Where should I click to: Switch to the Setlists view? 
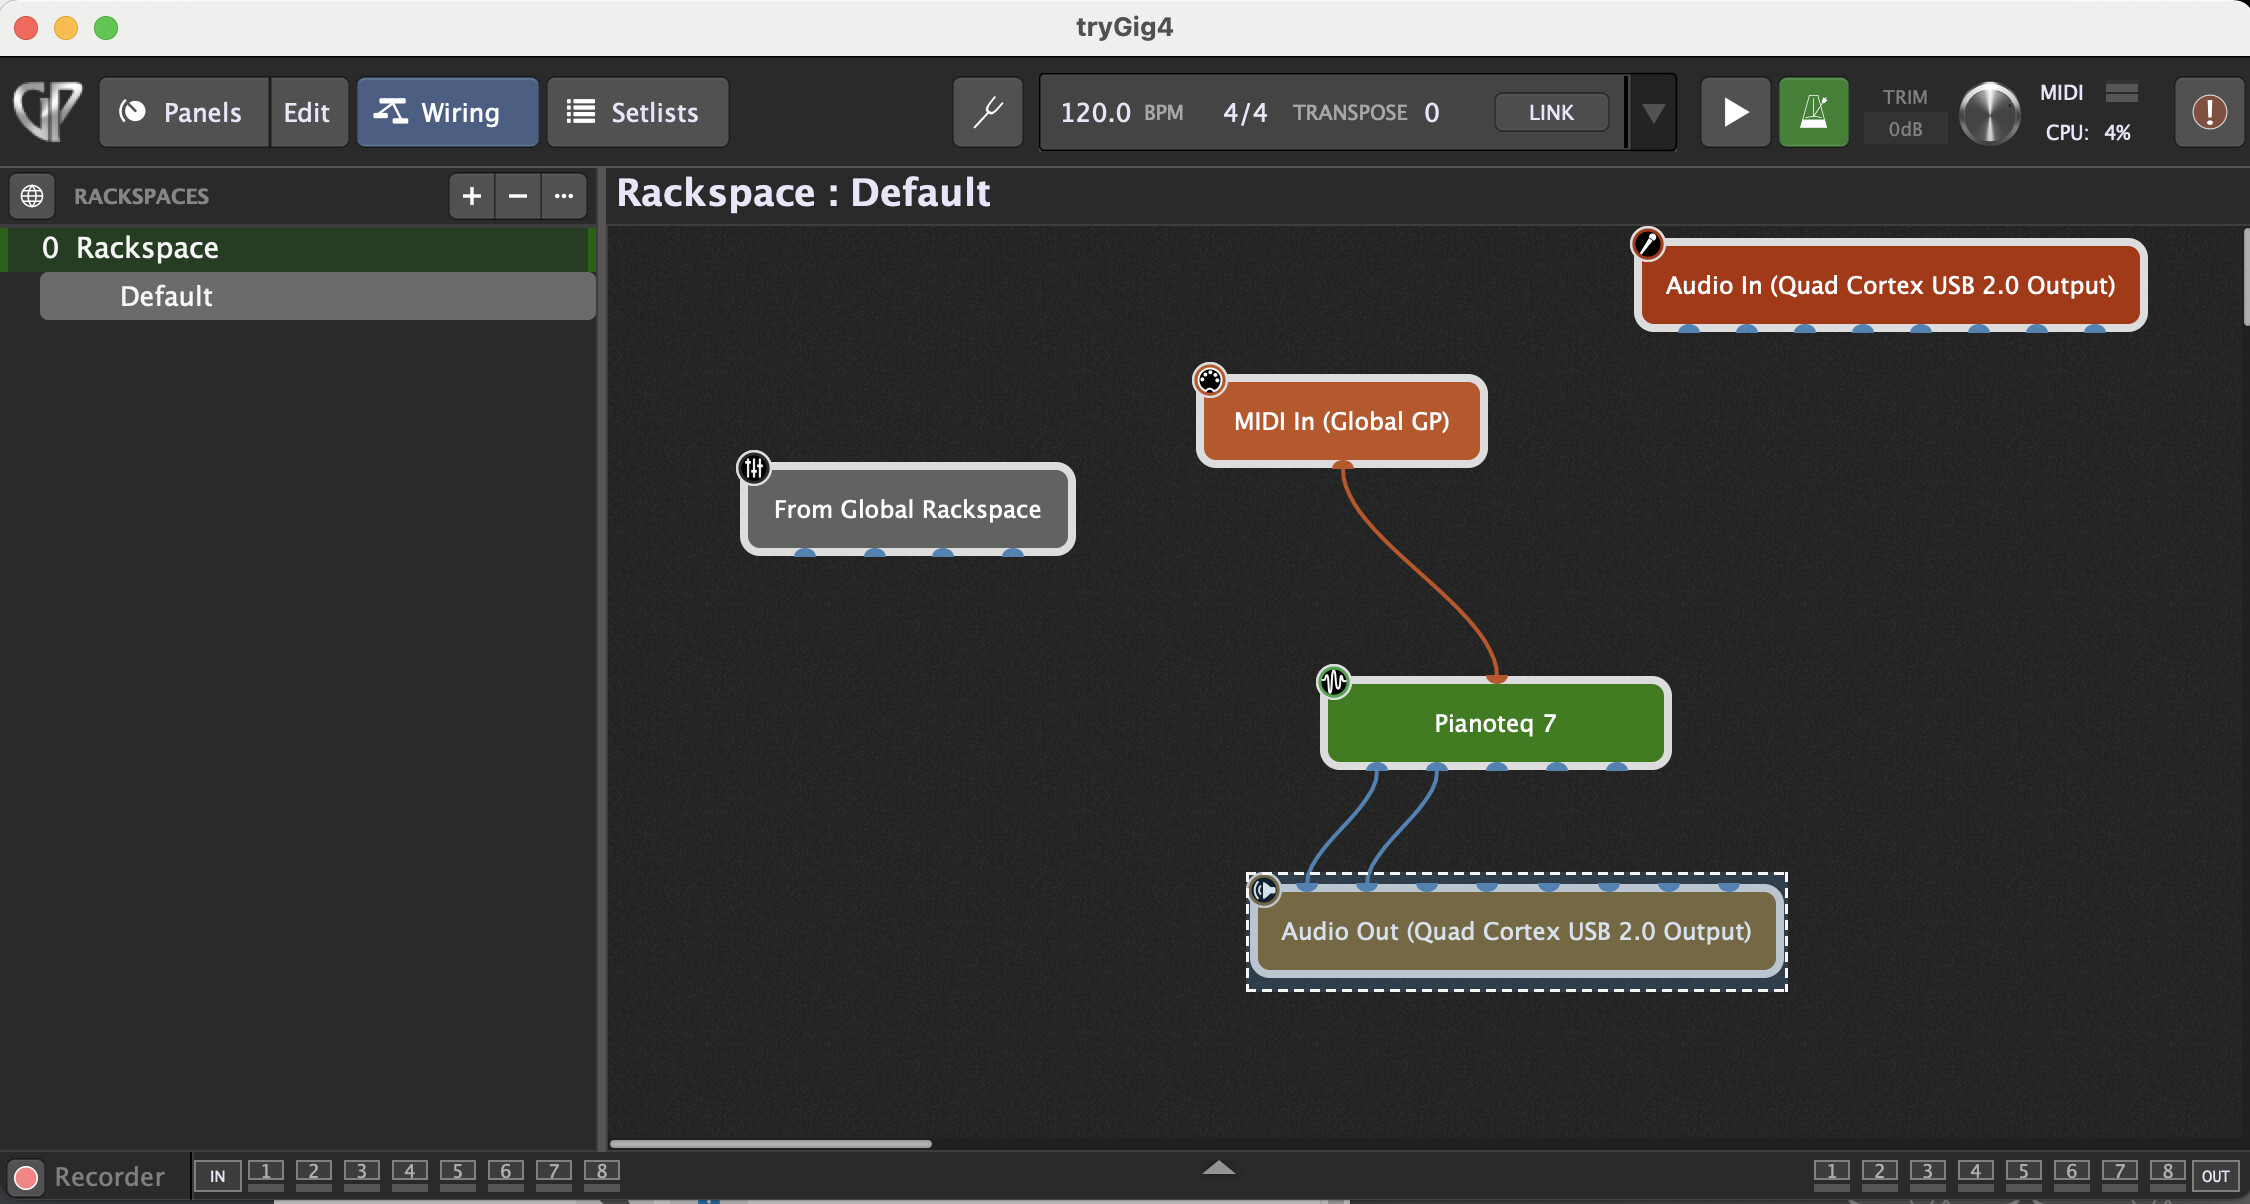point(637,112)
